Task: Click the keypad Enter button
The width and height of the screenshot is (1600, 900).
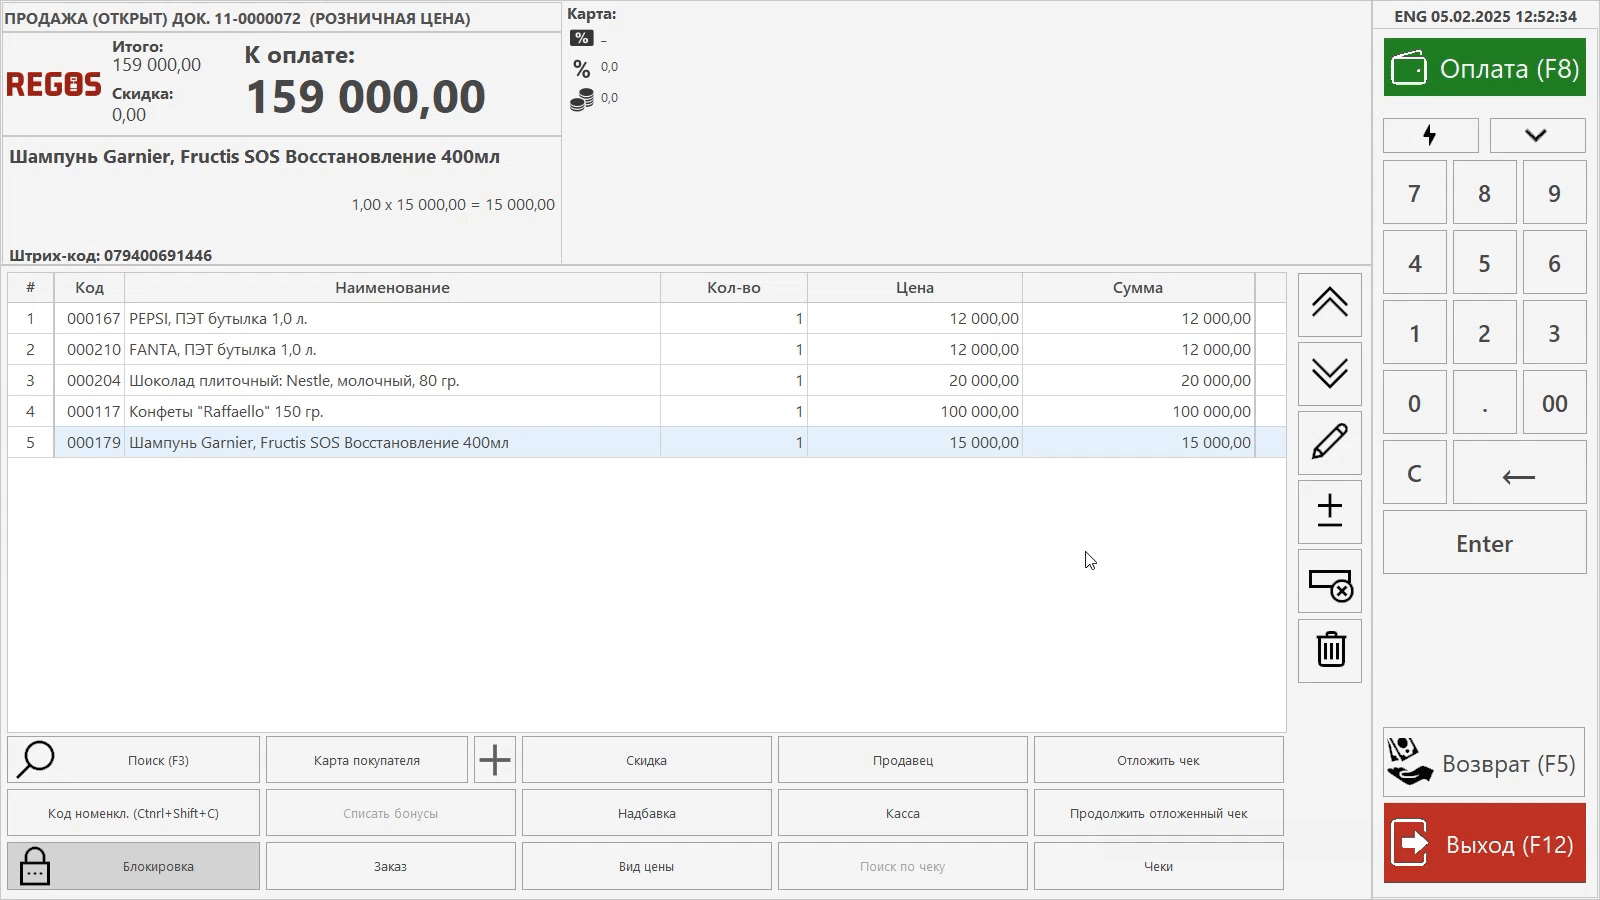Action: click(x=1484, y=543)
